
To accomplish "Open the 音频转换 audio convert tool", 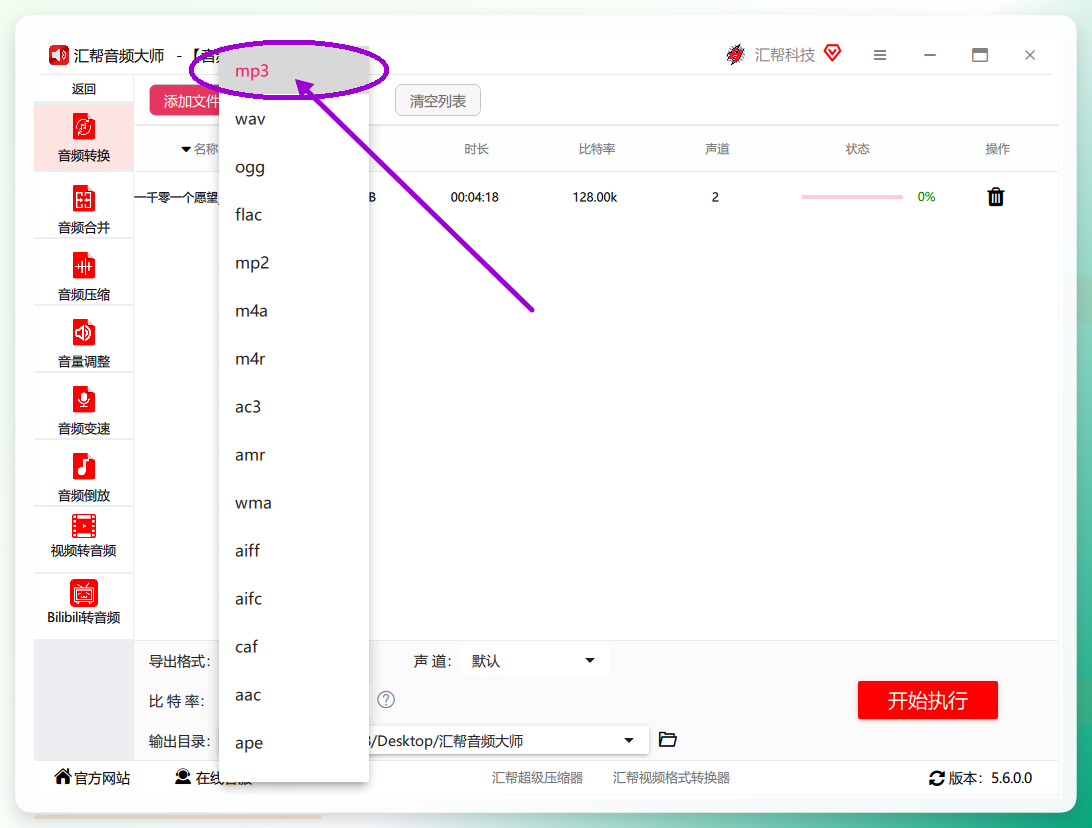I will (84, 138).
